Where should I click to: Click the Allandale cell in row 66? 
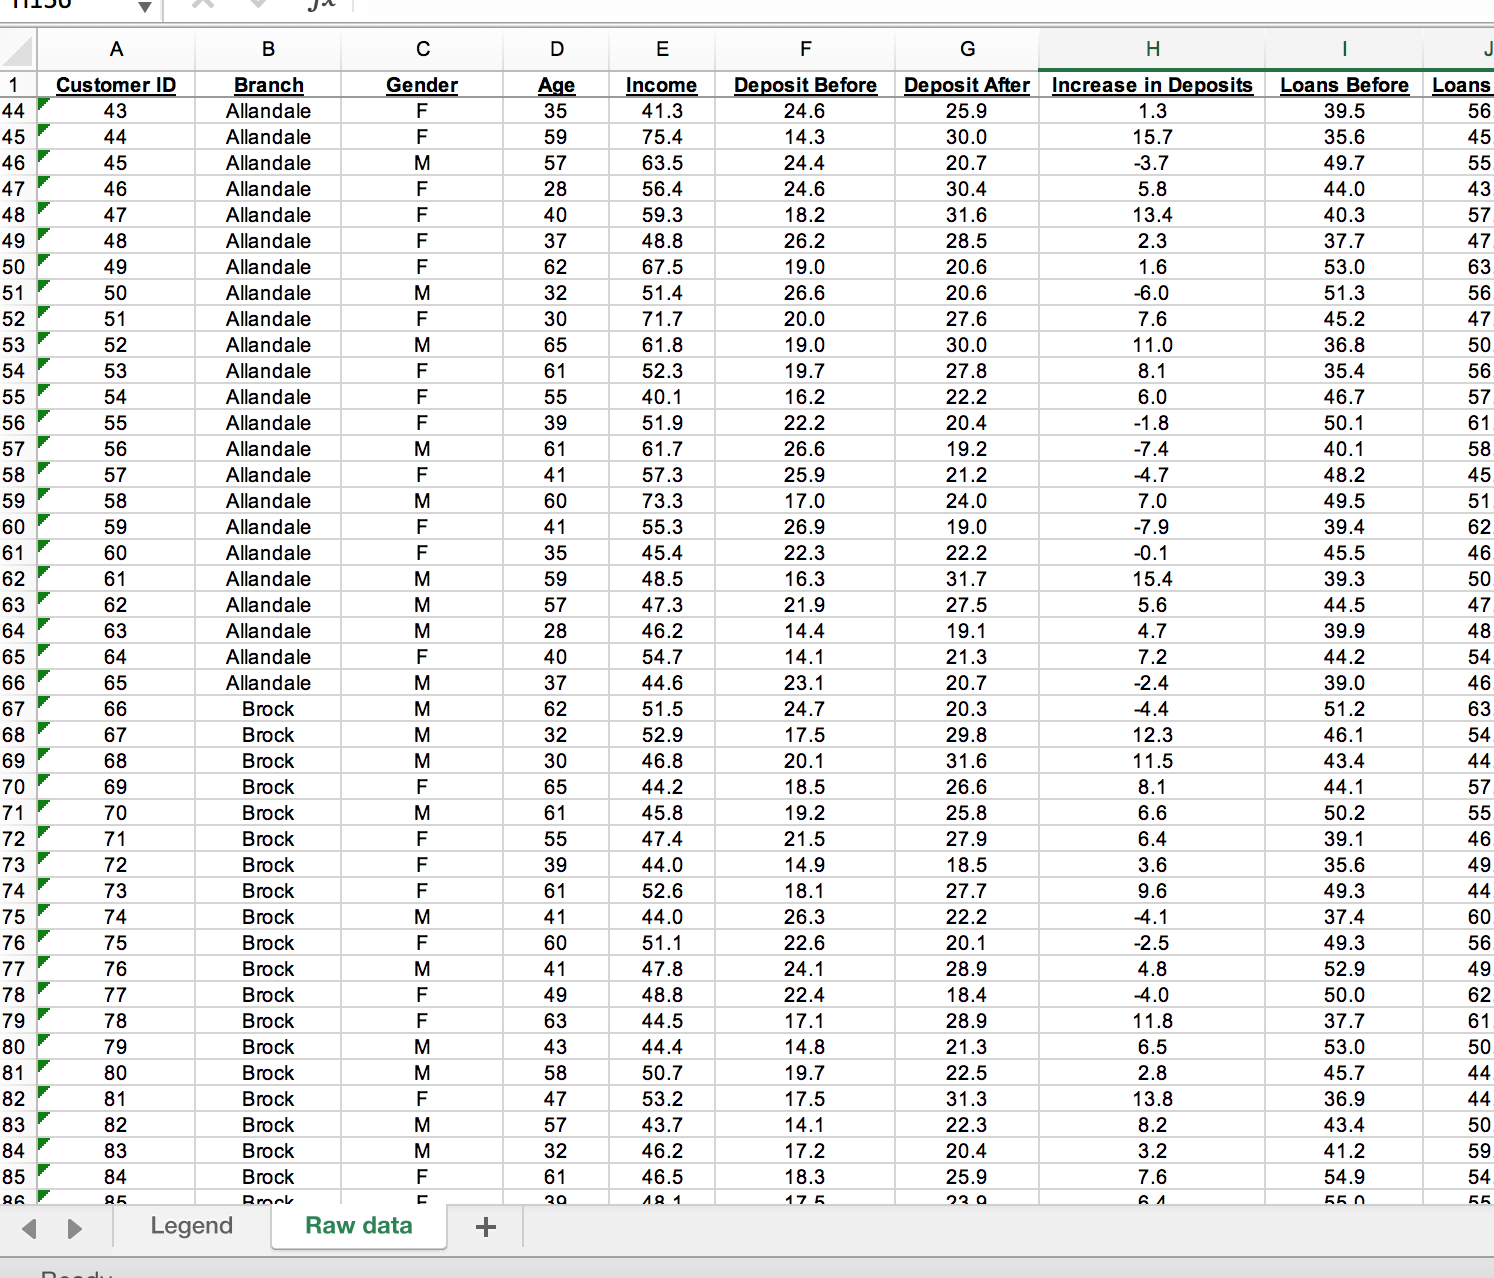point(268,683)
